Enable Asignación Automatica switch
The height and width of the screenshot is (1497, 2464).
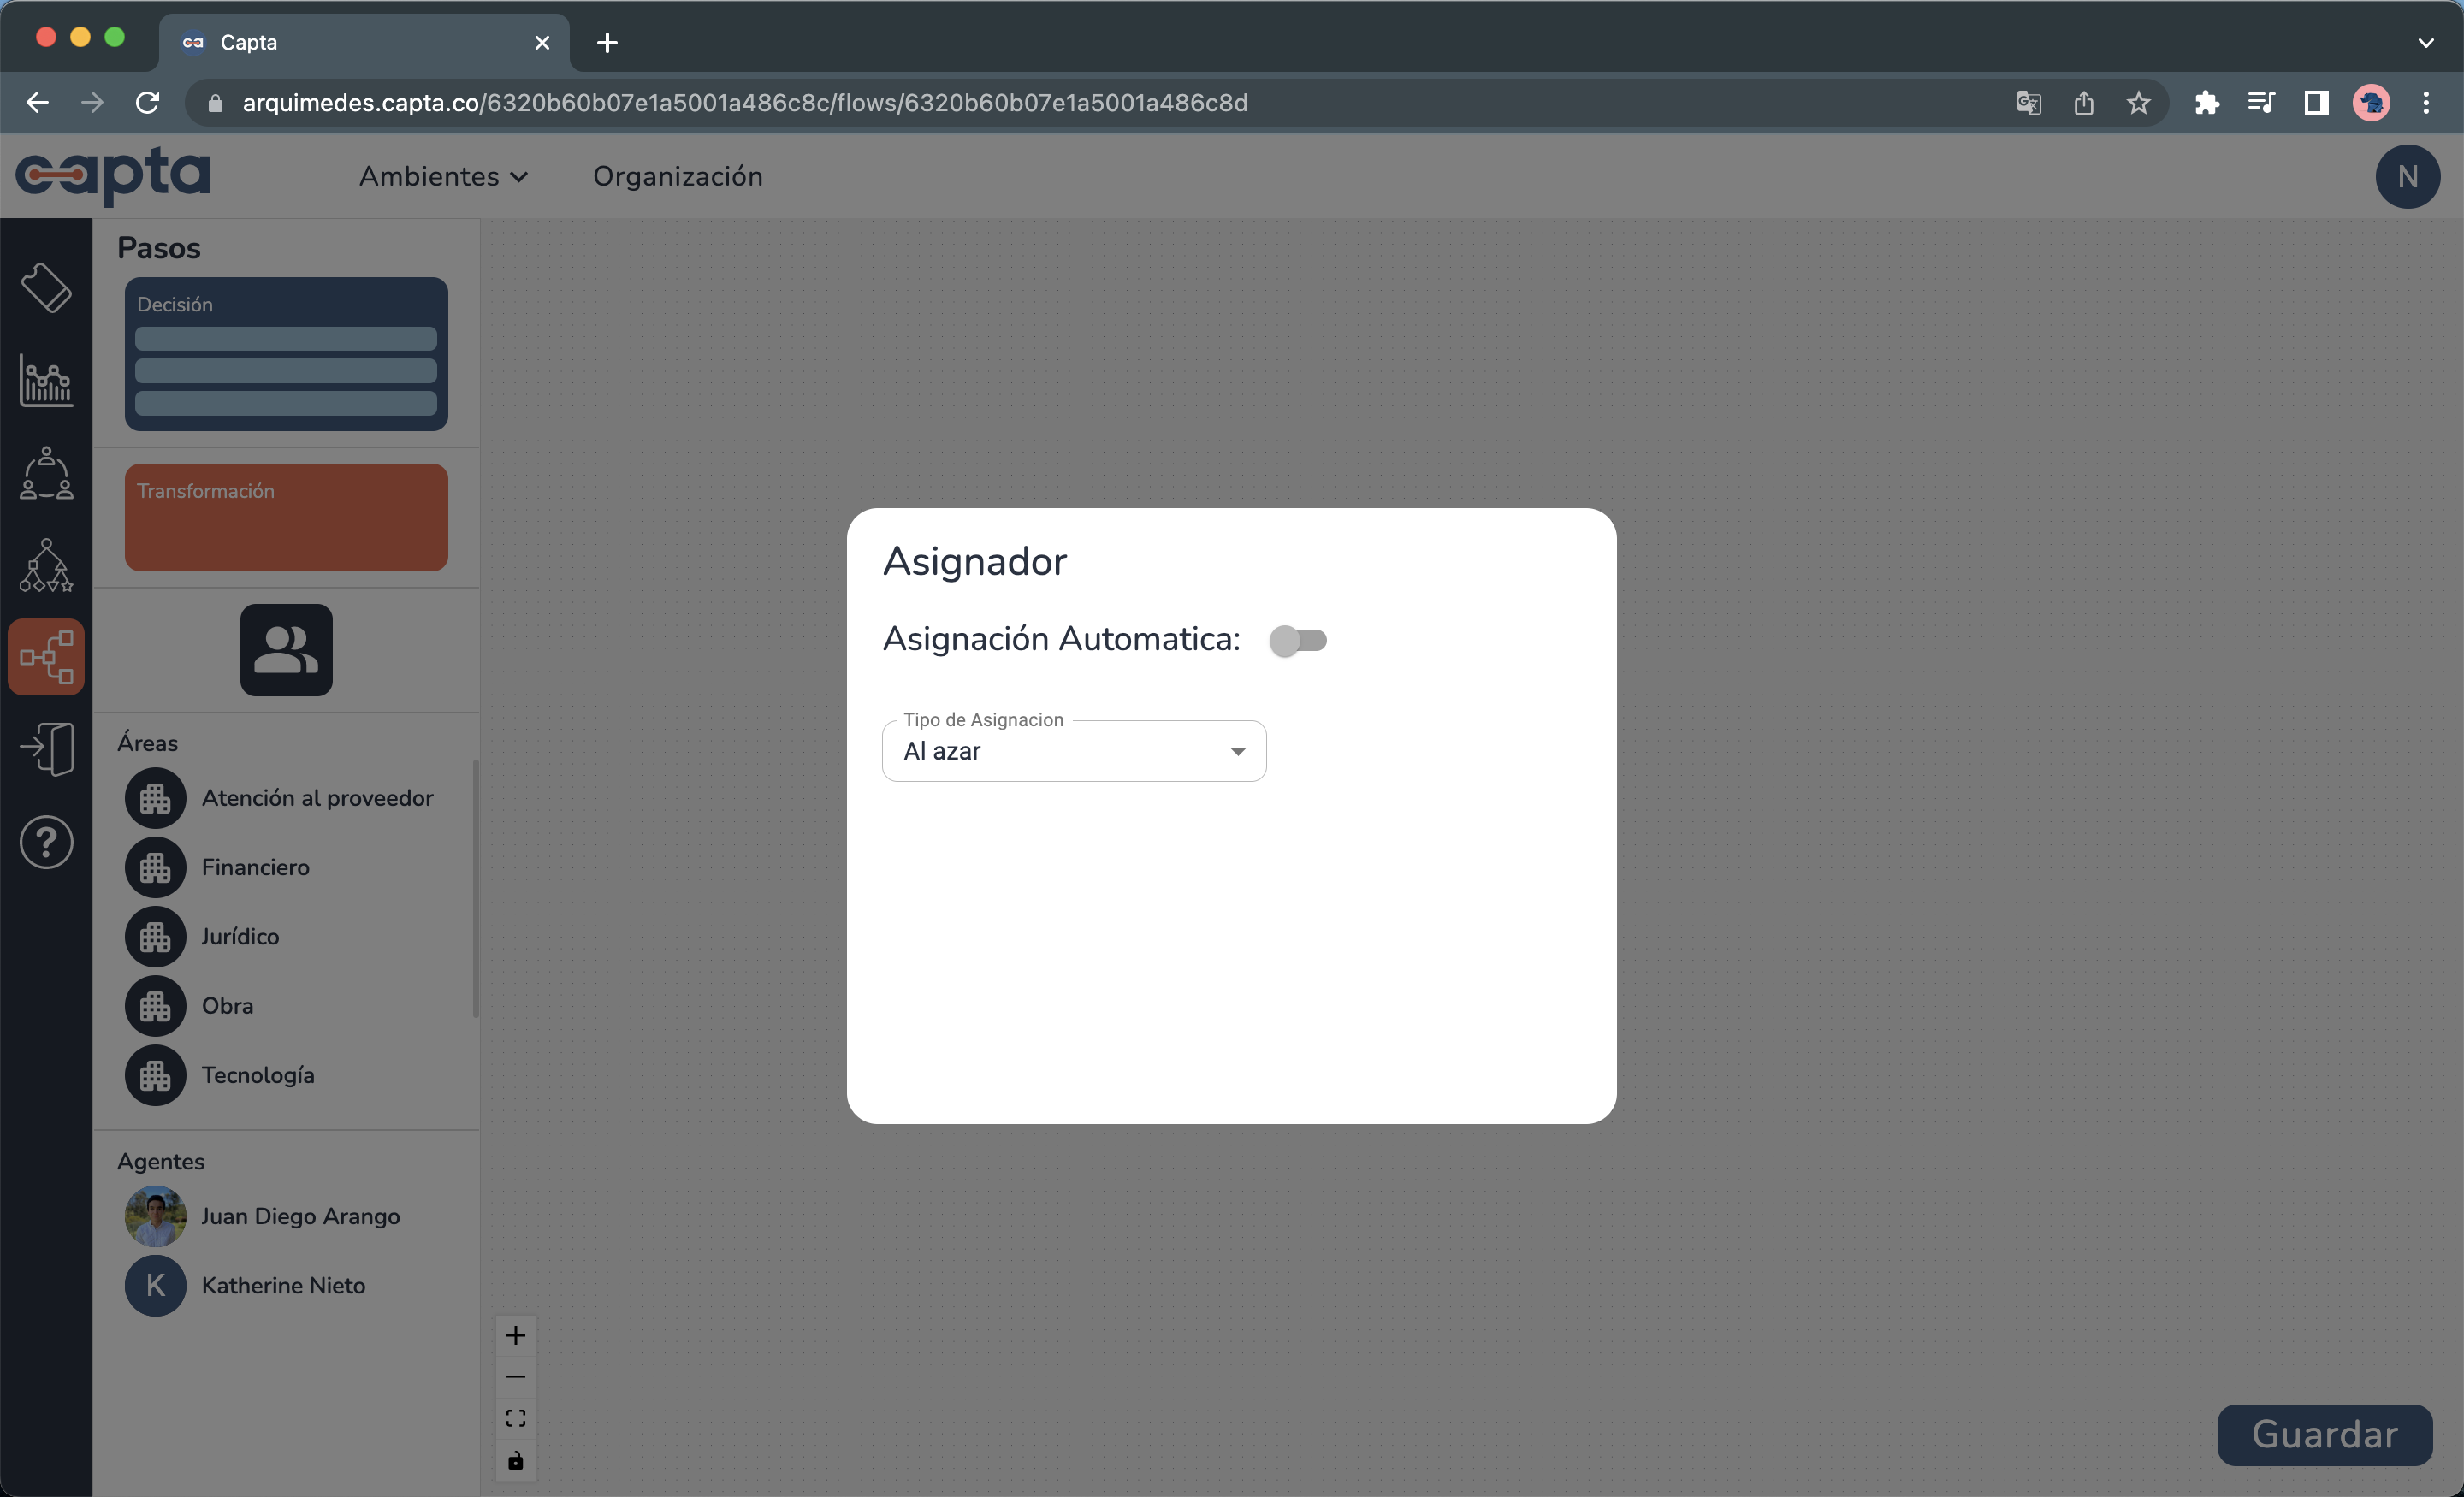pyautogui.click(x=1299, y=640)
